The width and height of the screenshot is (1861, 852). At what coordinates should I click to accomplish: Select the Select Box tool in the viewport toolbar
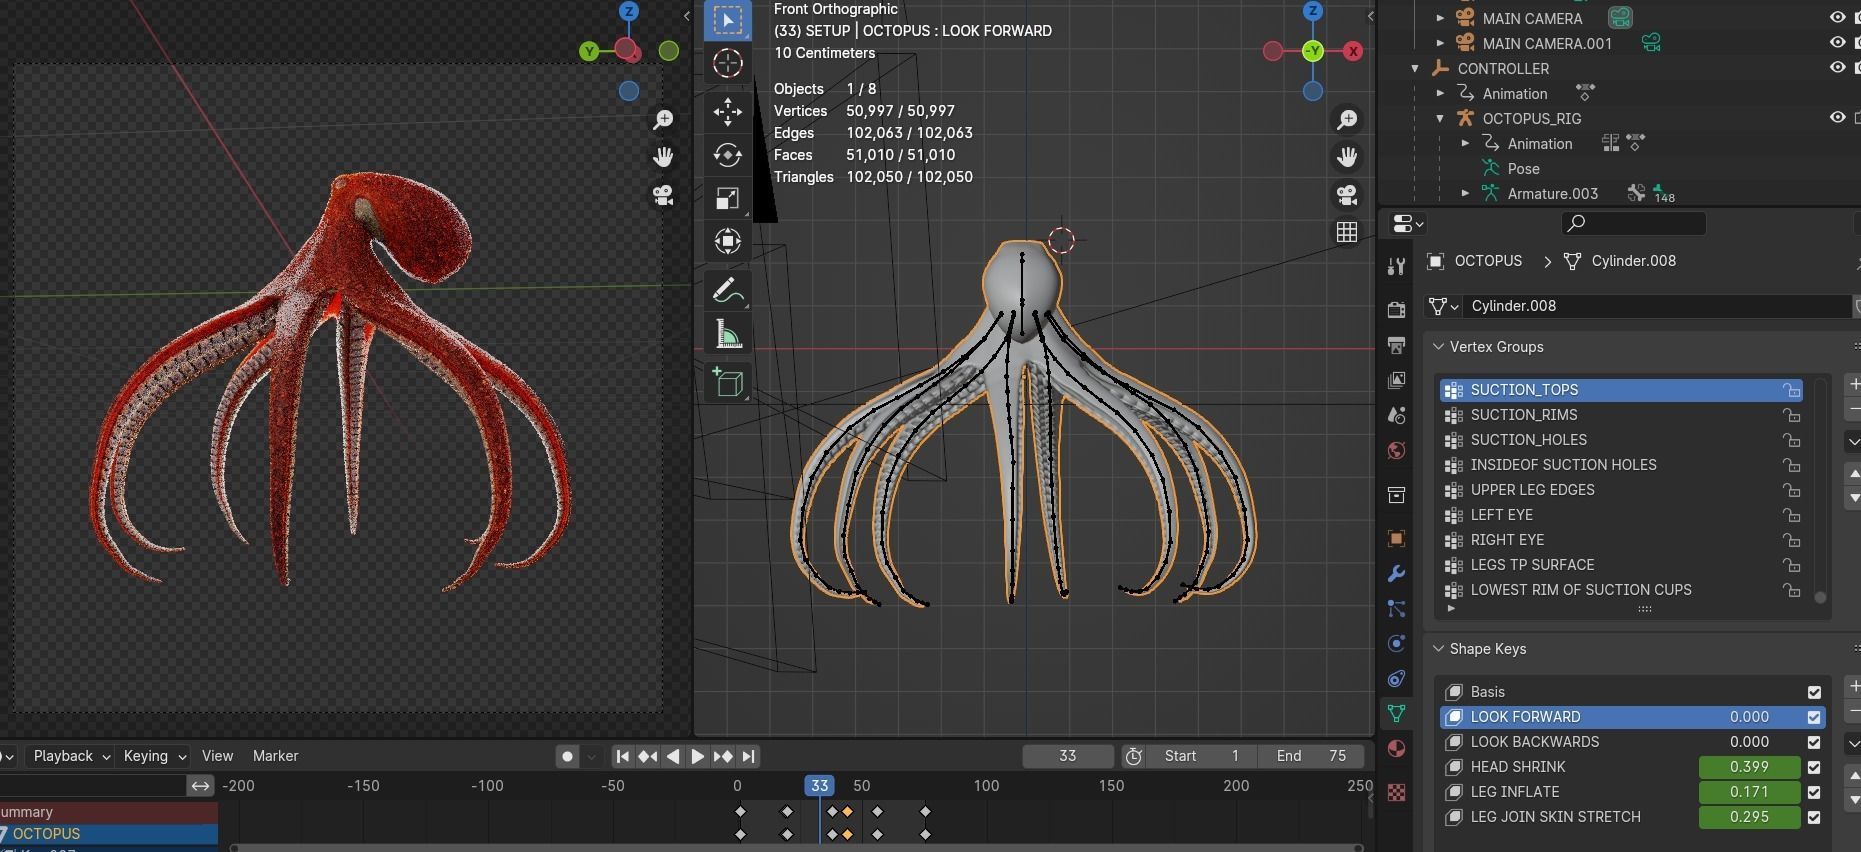(728, 20)
